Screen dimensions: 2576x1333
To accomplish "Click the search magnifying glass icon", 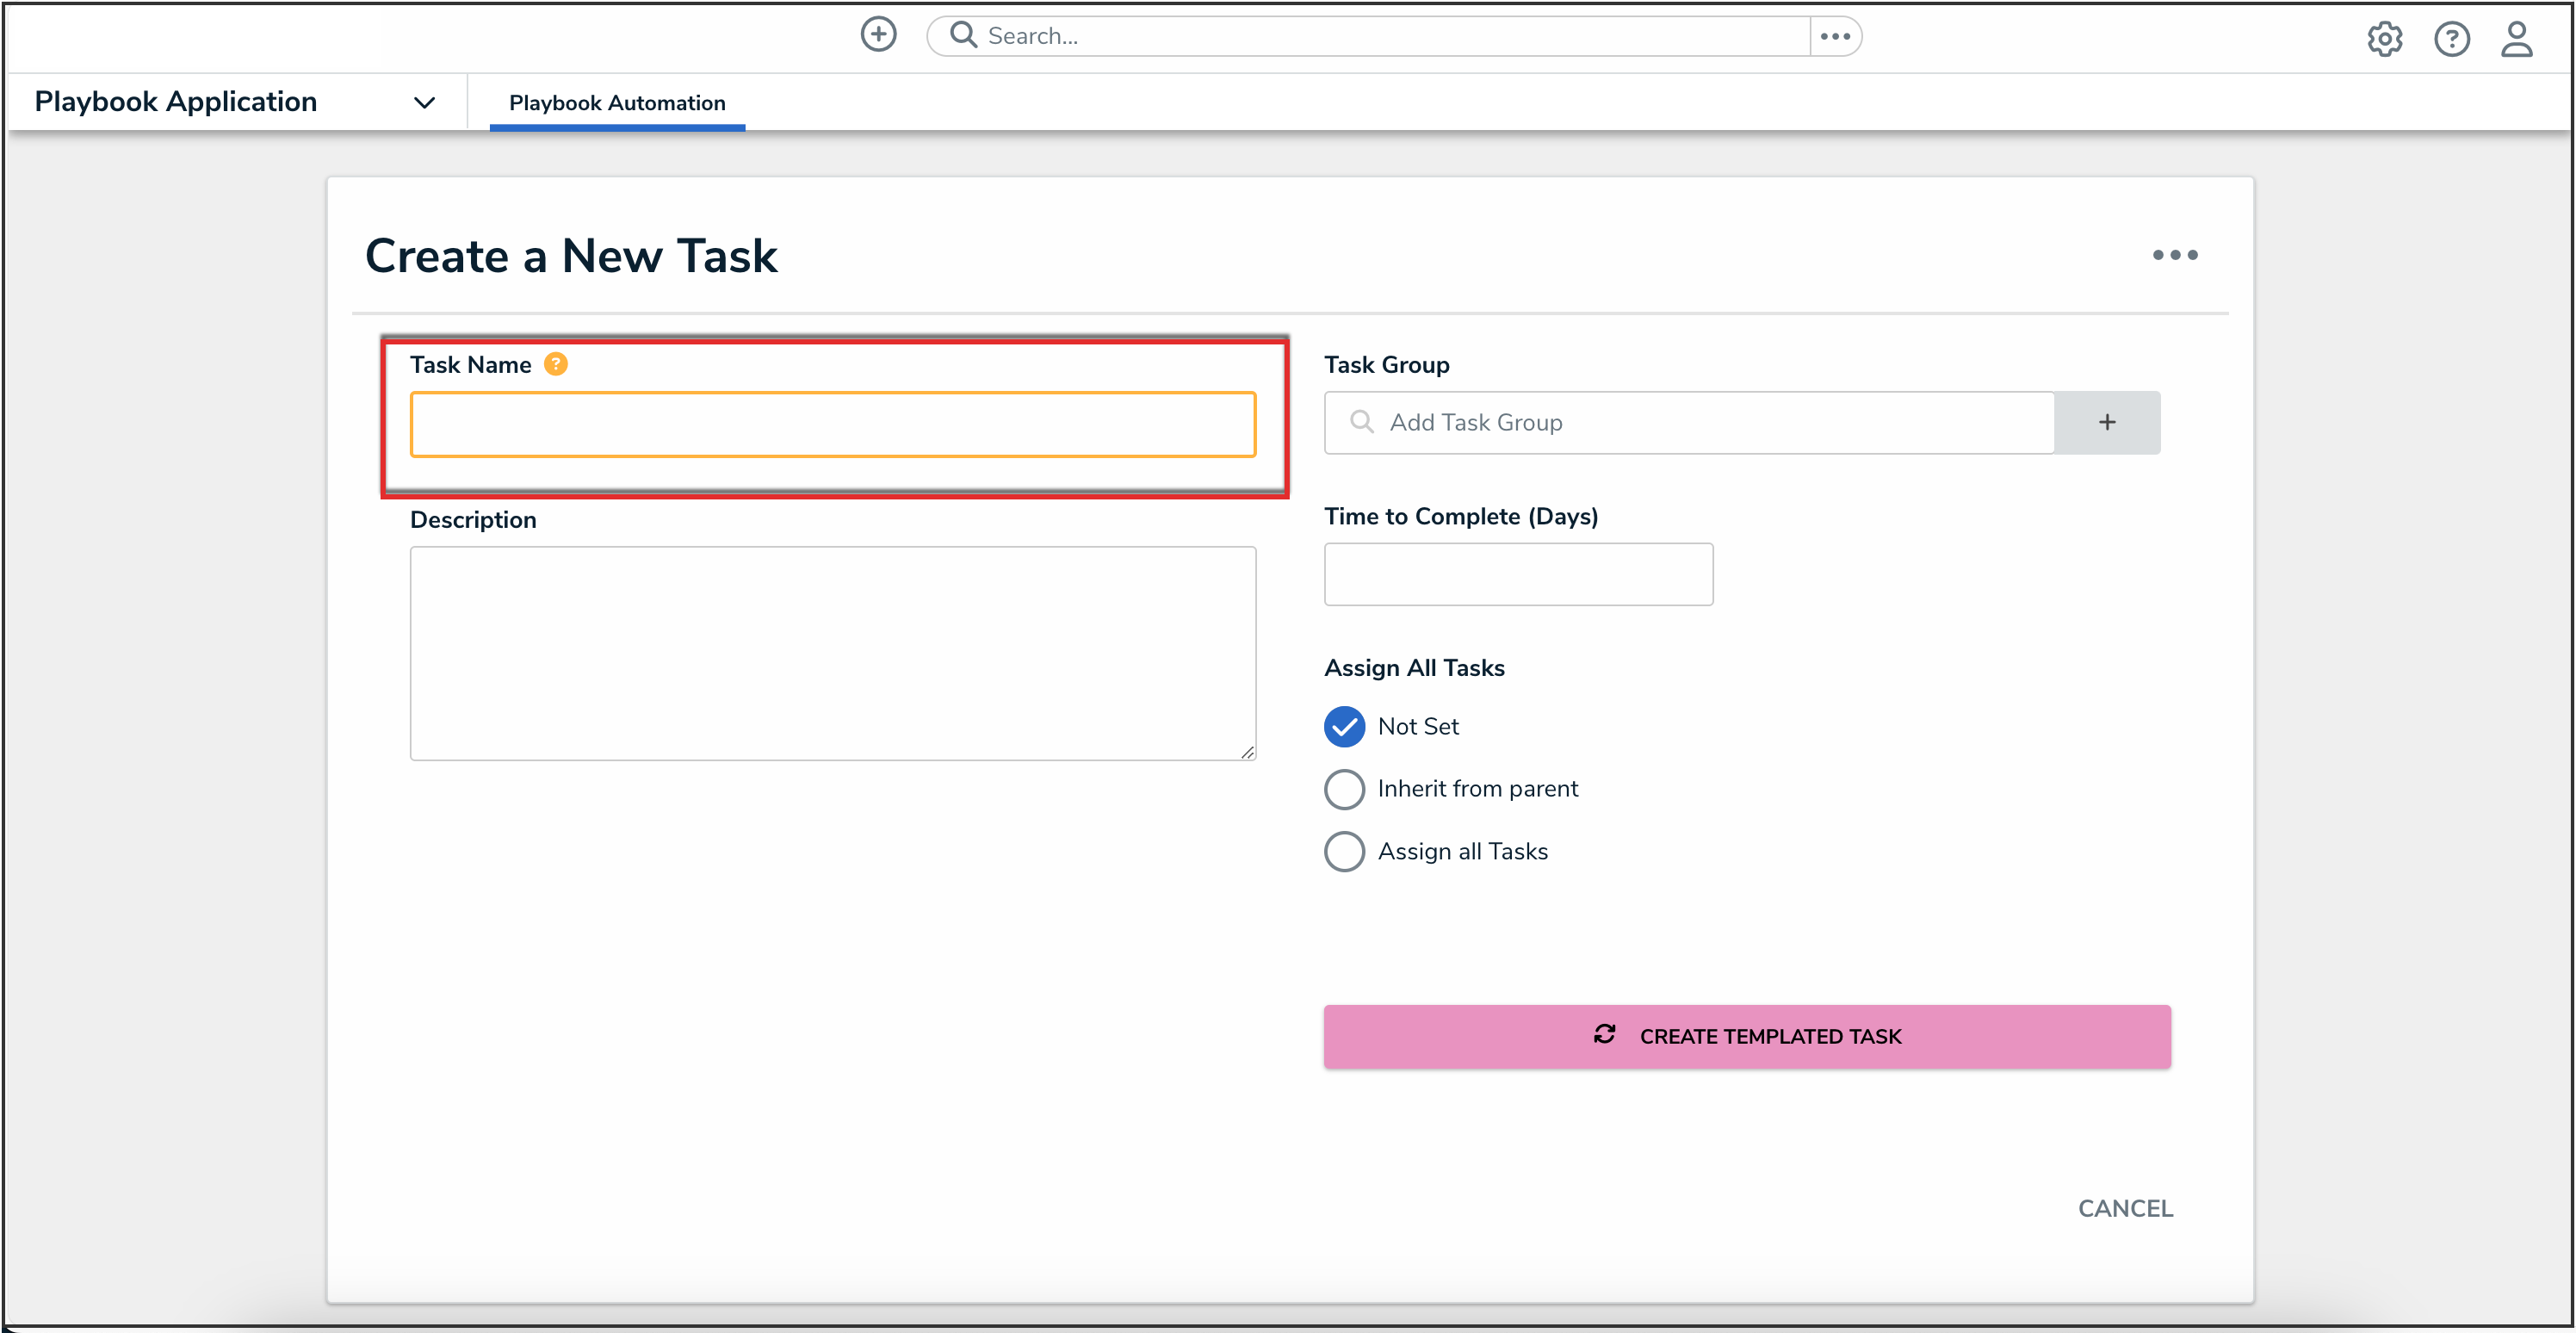I will (963, 35).
